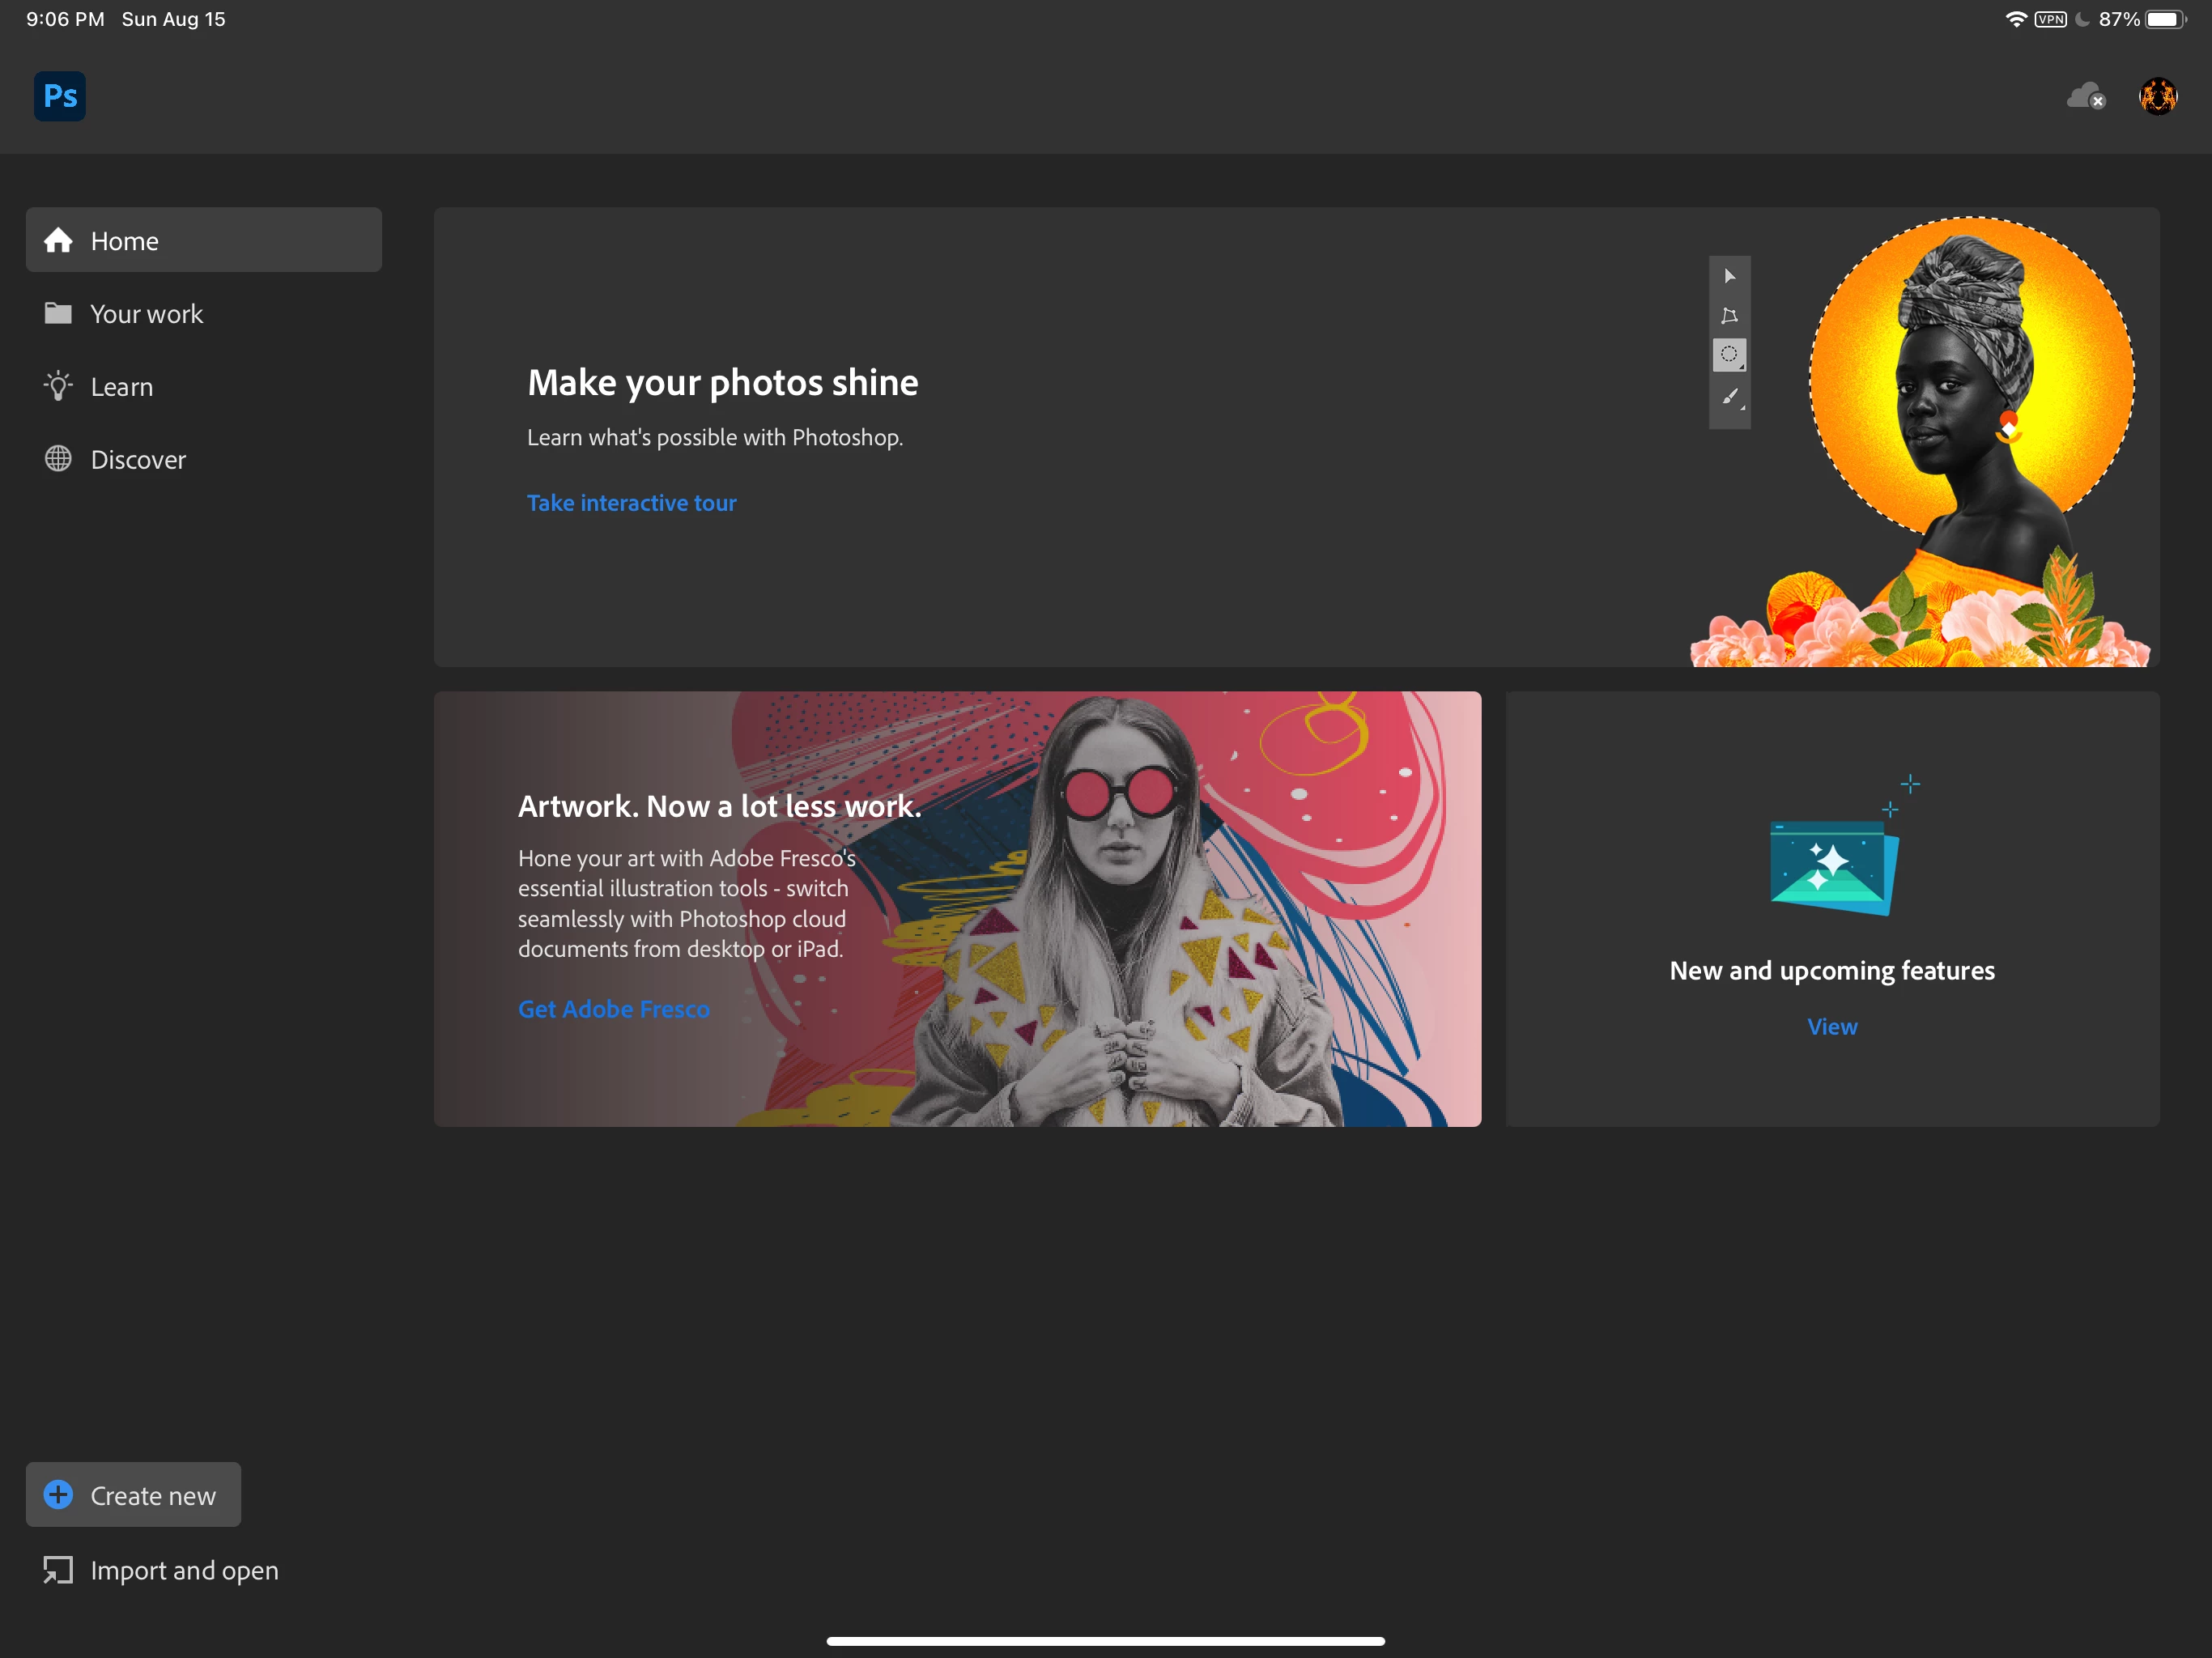The height and width of the screenshot is (1658, 2212).
Task: Open the Discover section
Action: point(138,460)
